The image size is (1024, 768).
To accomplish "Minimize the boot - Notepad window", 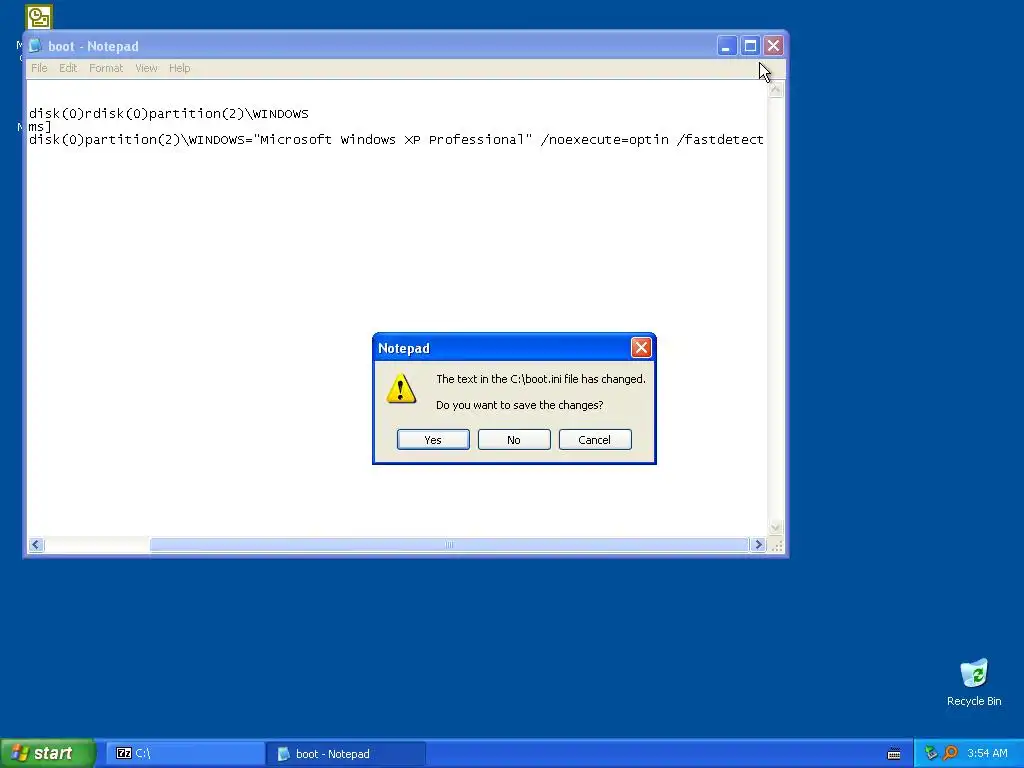I will pyautogui.click(x=726, y=46).
